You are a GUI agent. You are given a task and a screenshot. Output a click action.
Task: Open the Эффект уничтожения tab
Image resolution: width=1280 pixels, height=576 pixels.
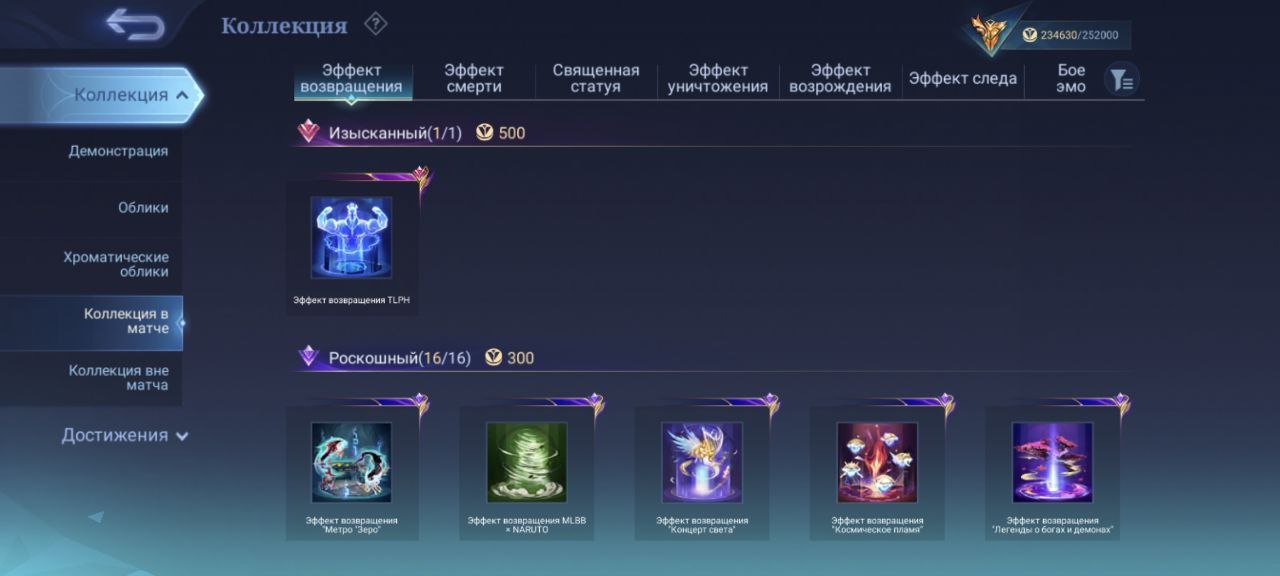pos(718,78)
